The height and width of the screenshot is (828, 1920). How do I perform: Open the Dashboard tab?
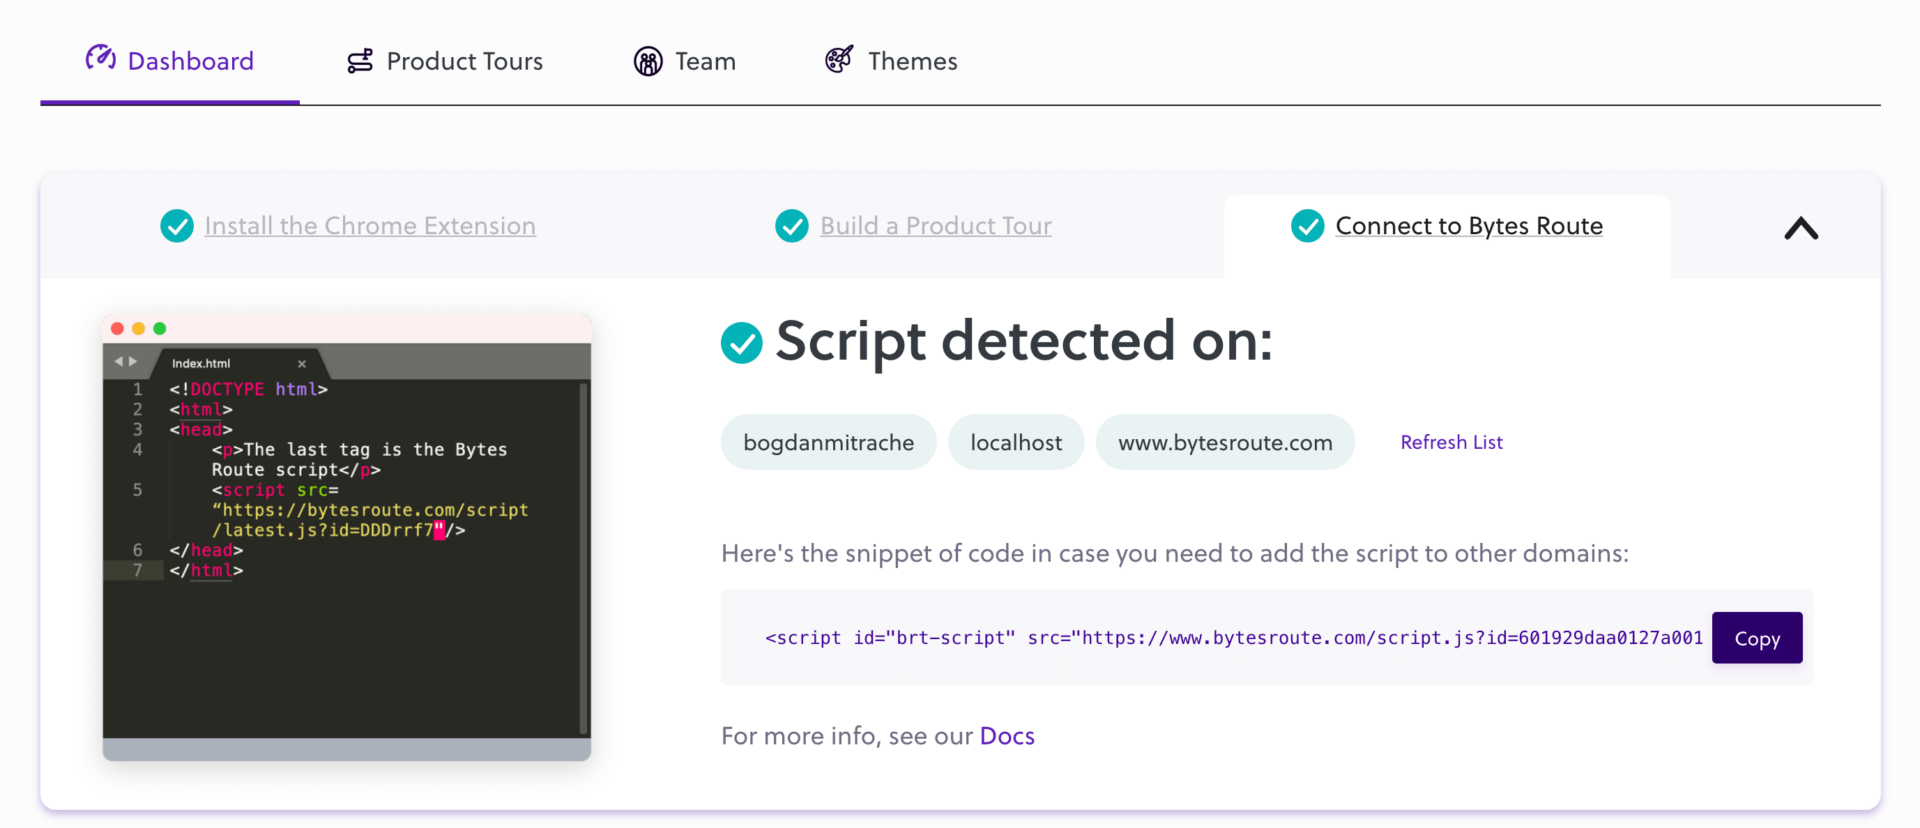170,61
